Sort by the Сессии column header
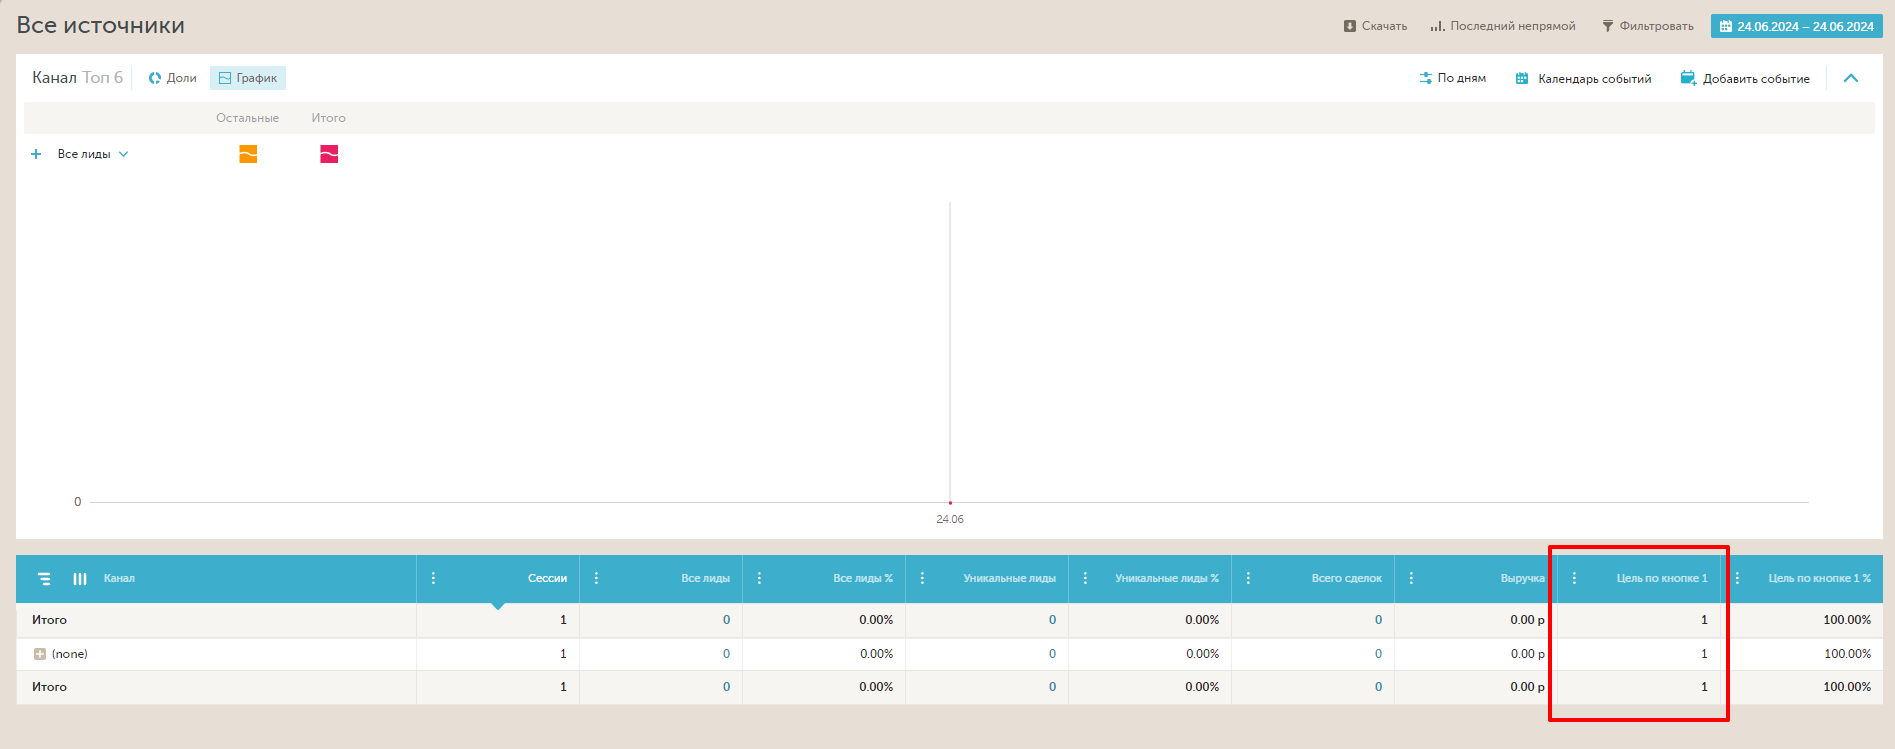 click(x=547, y=578)
